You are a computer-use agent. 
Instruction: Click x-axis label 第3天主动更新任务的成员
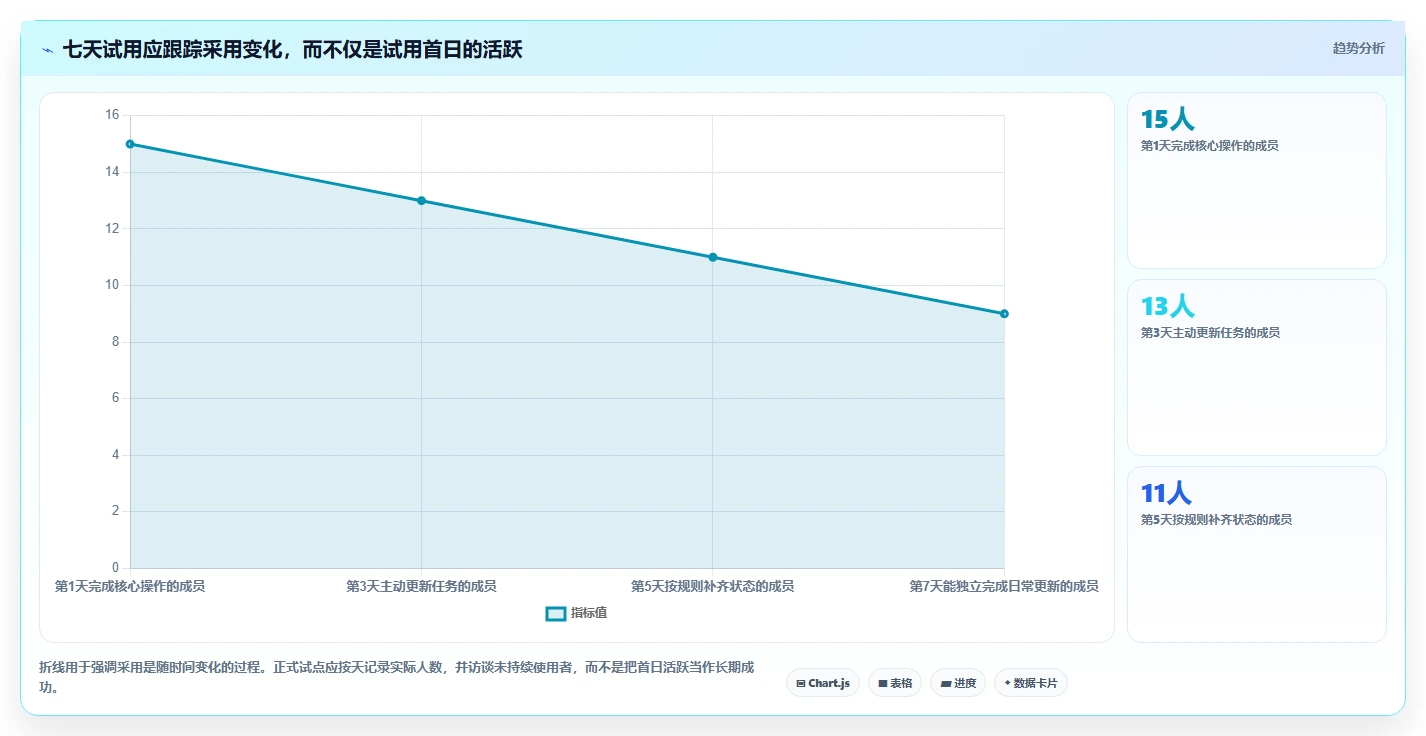coord(421,586)
